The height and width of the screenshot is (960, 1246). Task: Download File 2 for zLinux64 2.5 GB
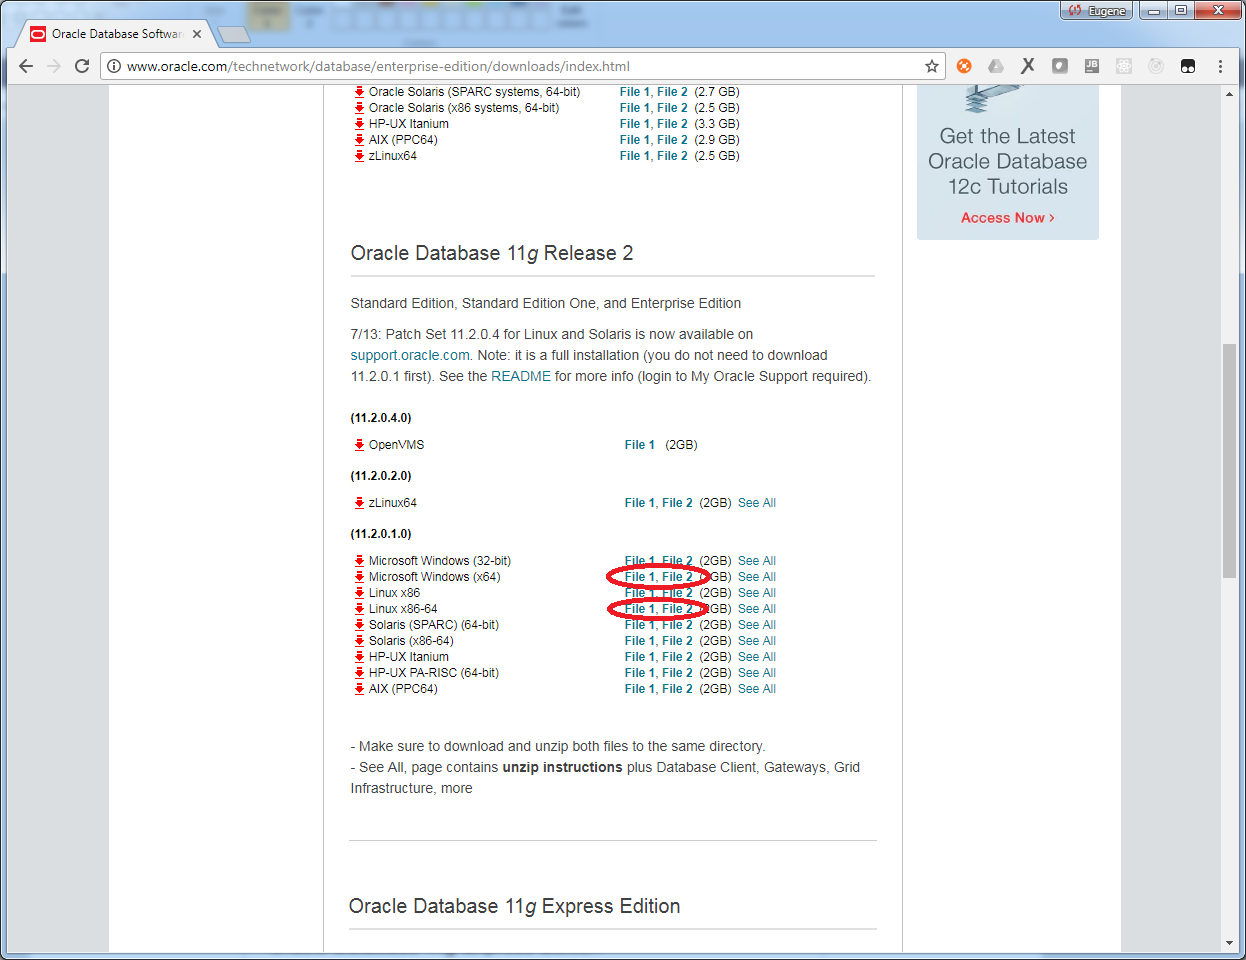(672, 156)
